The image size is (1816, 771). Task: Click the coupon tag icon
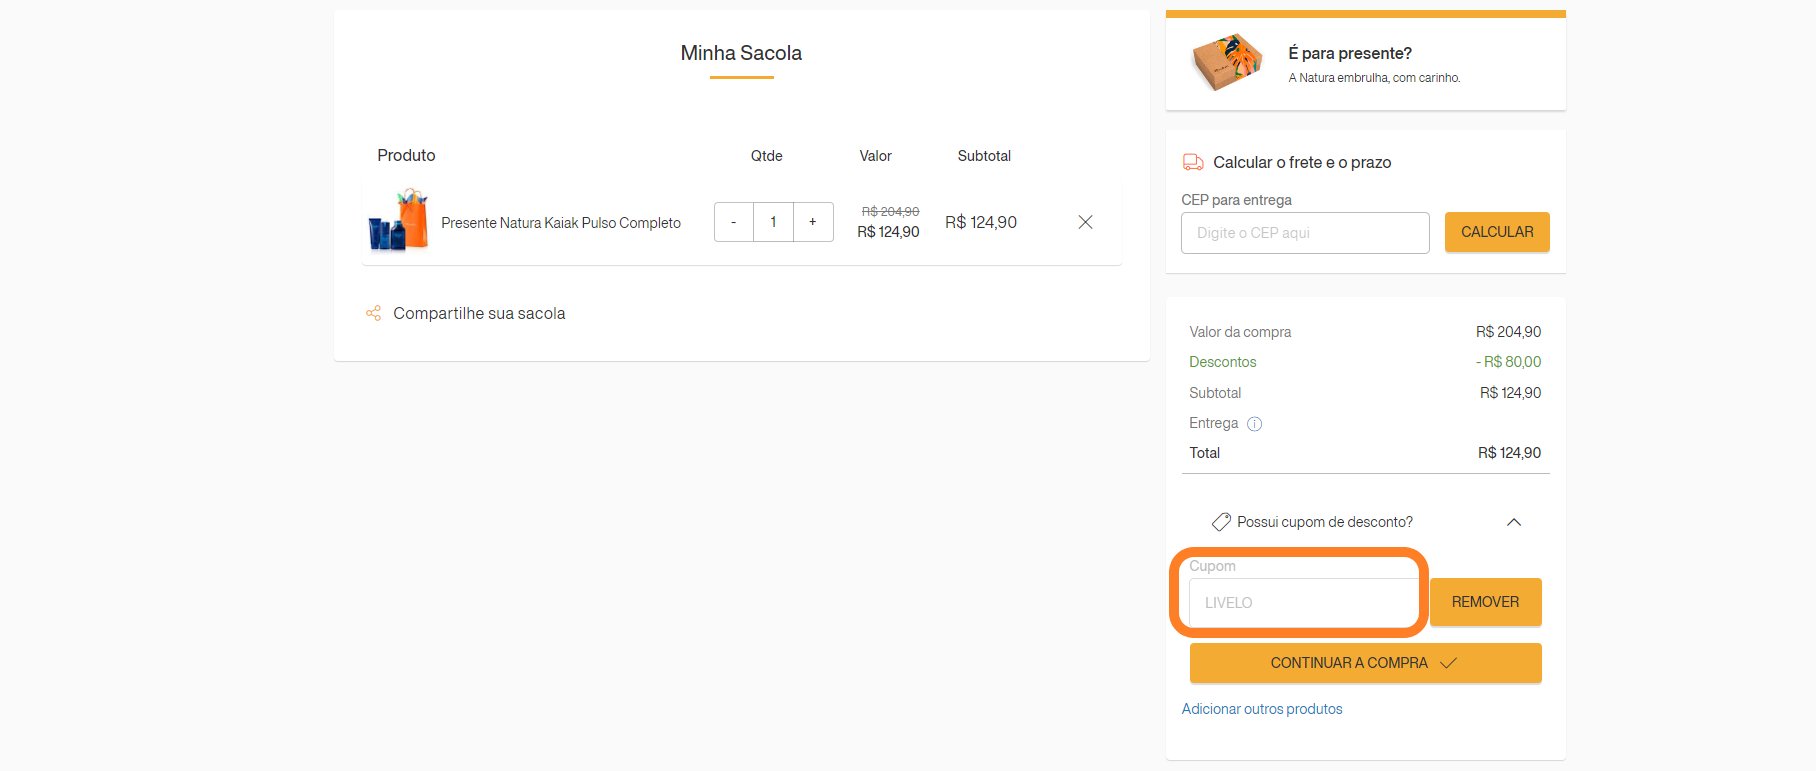point(1221,522)
